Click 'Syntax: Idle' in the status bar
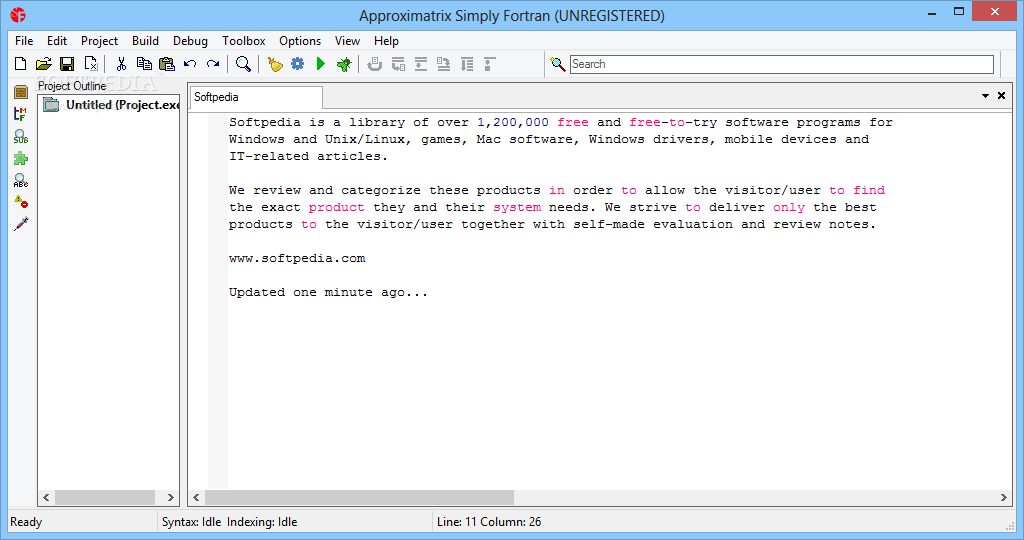Viewport: 1024px width, 540px height. tap(191, 522)
